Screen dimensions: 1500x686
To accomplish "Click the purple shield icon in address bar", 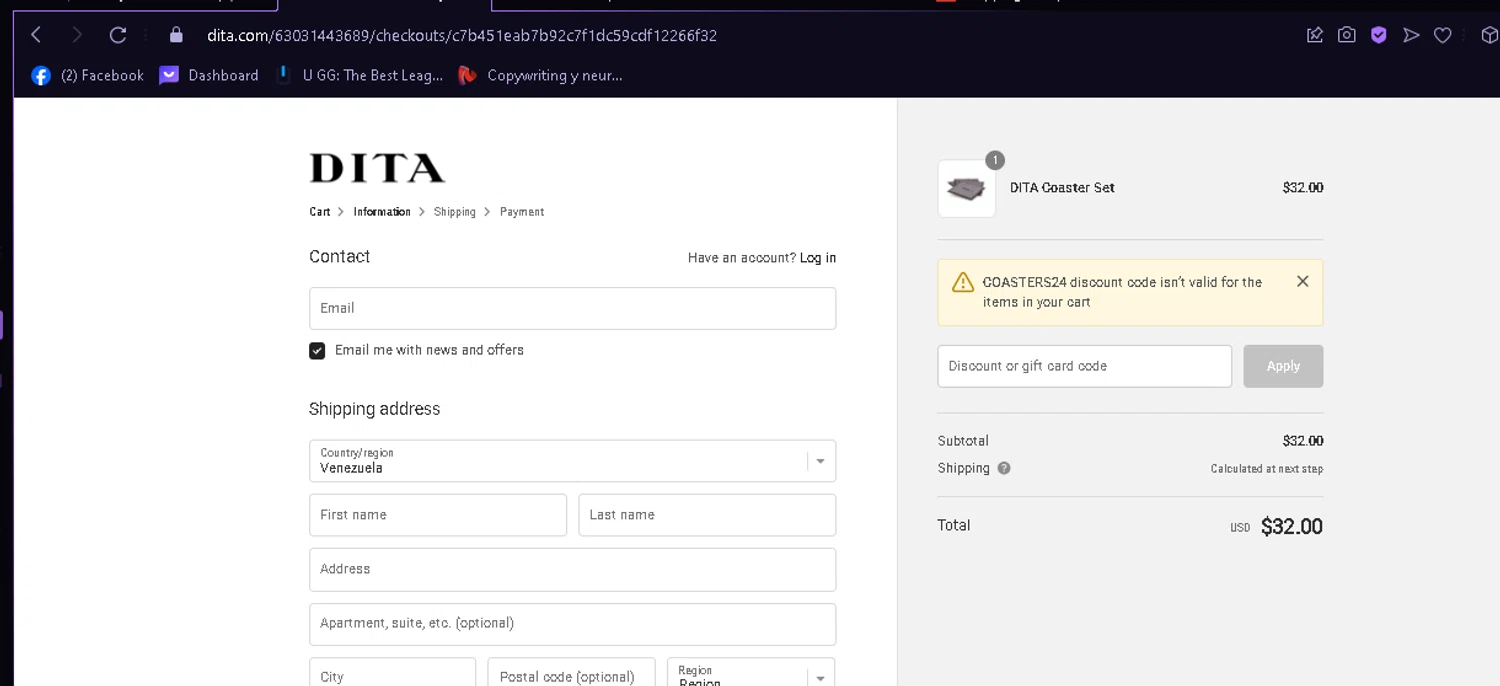I will click(1379, 35).
